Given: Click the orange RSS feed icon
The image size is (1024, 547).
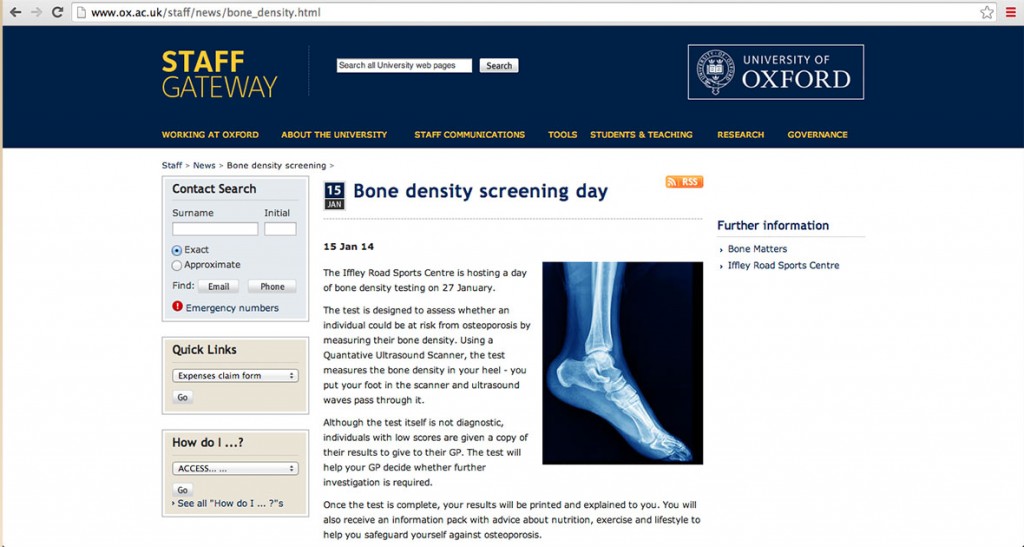Looking at the screenshot, I should coord(685,182).
